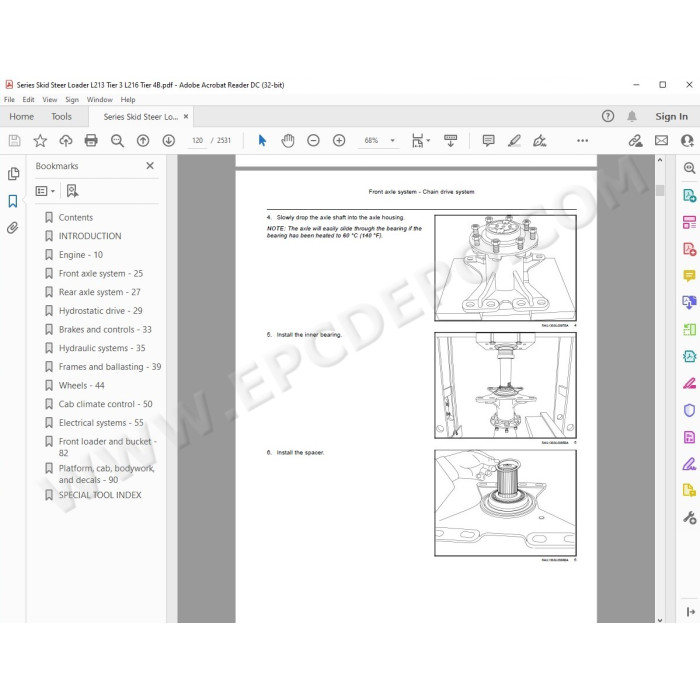Open Protect shield tool in right pane
Screen dimensions: 700x700
click(689, 410)
